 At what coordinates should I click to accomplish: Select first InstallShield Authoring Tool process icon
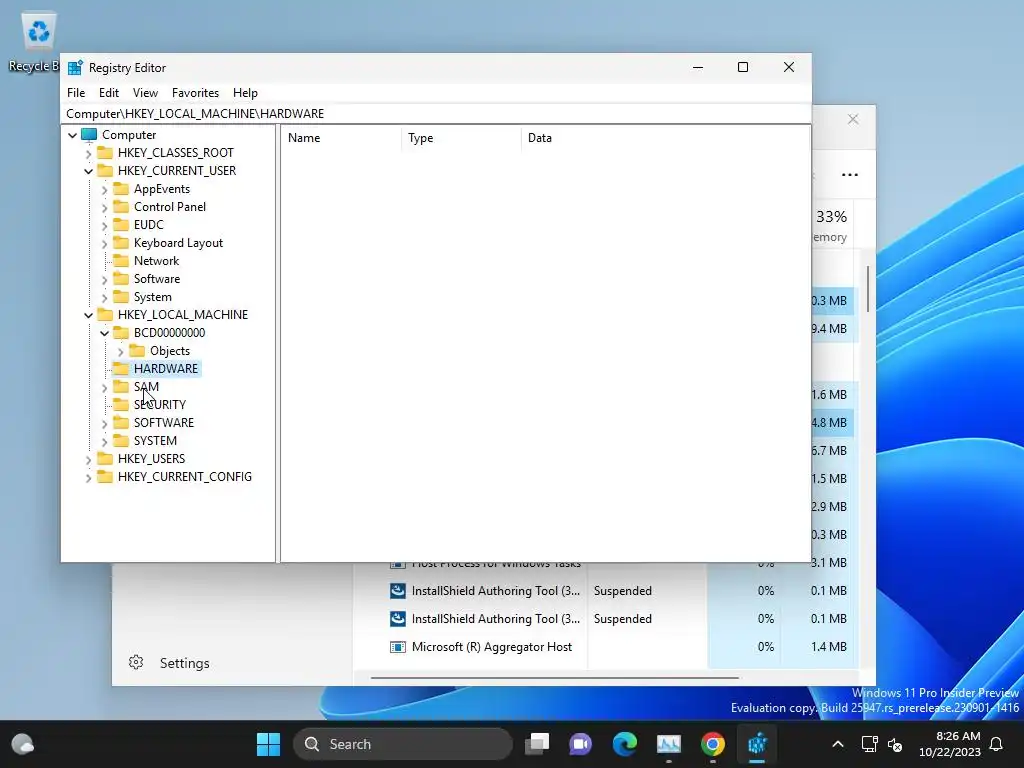click(398, 591)
